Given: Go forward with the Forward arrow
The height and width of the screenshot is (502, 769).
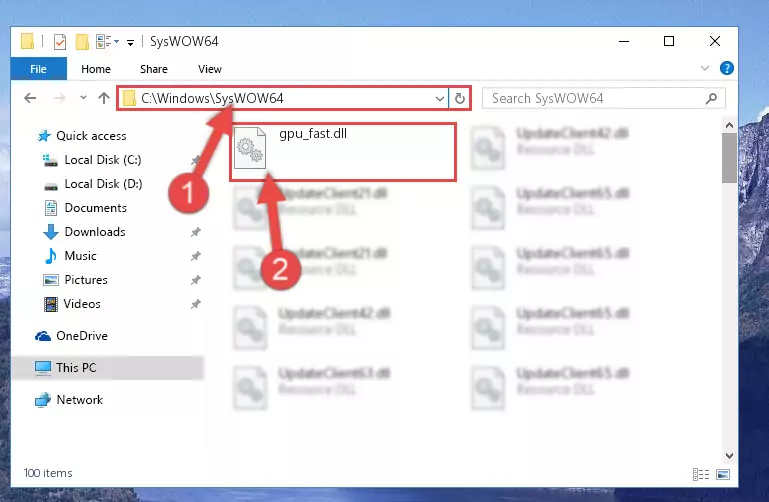Looking at the screenshot, I should click(59, 98).
